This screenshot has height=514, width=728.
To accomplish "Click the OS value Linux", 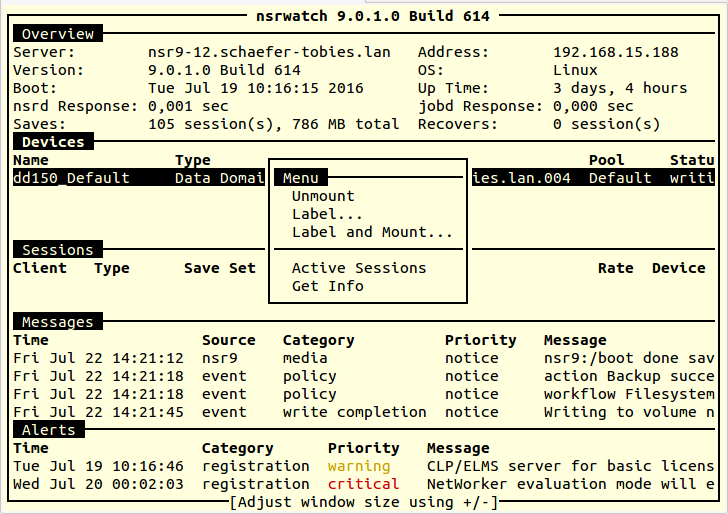I will [575, 70].
